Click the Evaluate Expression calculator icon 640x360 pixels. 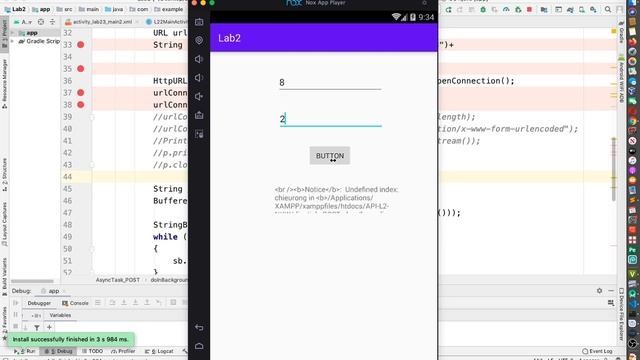(173, 302)
